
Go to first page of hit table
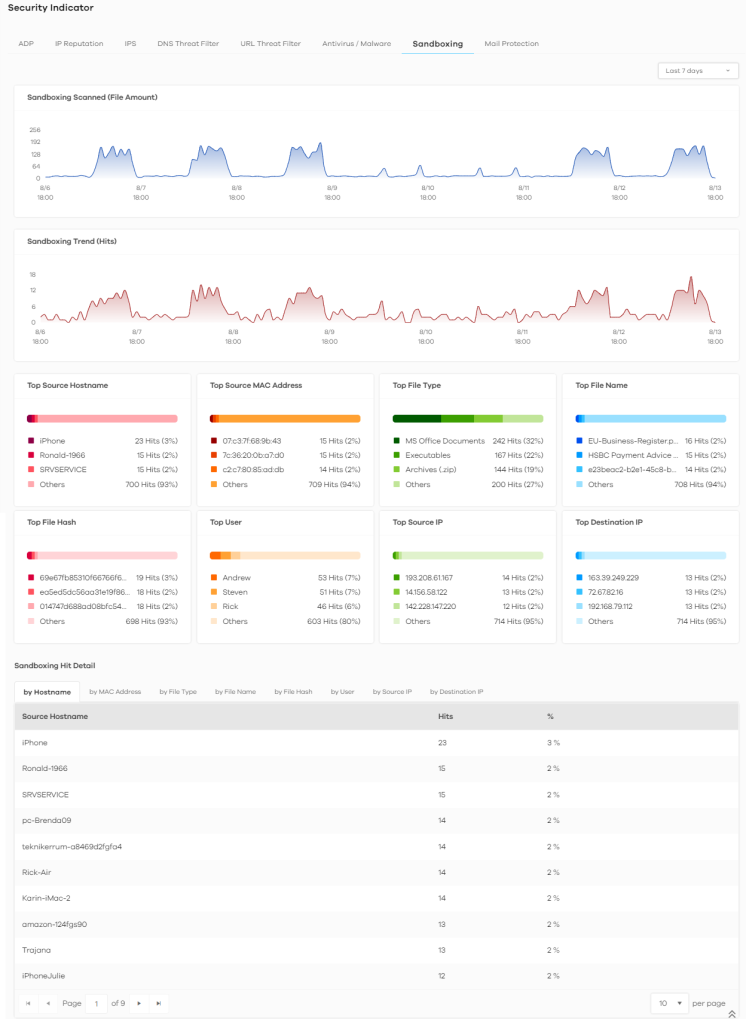[28, 1003]
